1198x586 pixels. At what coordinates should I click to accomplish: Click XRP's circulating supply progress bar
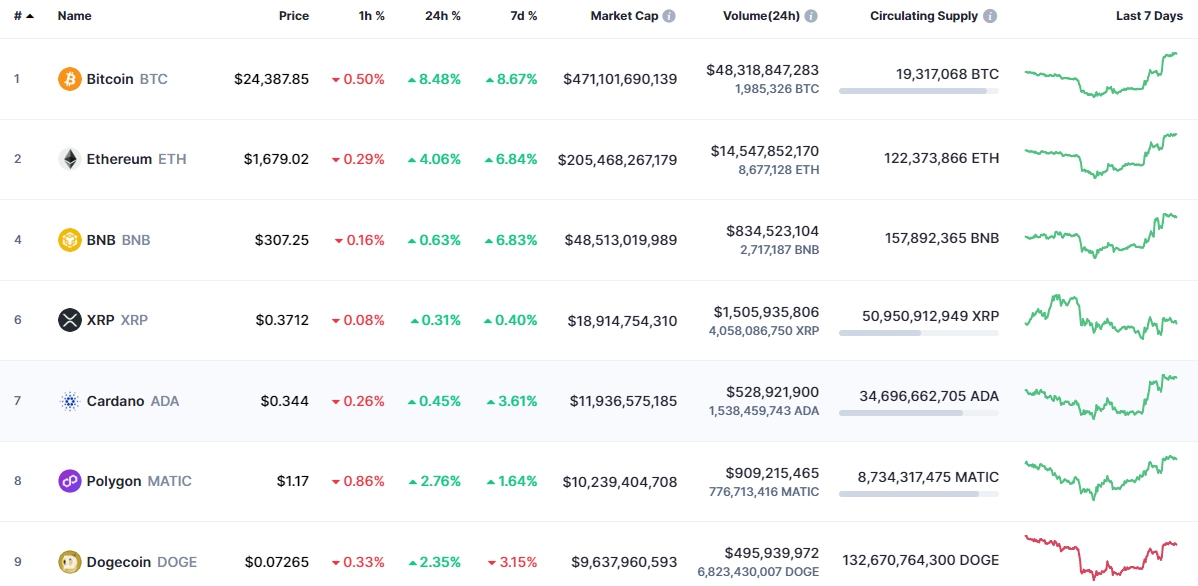[x=918, y=333]
